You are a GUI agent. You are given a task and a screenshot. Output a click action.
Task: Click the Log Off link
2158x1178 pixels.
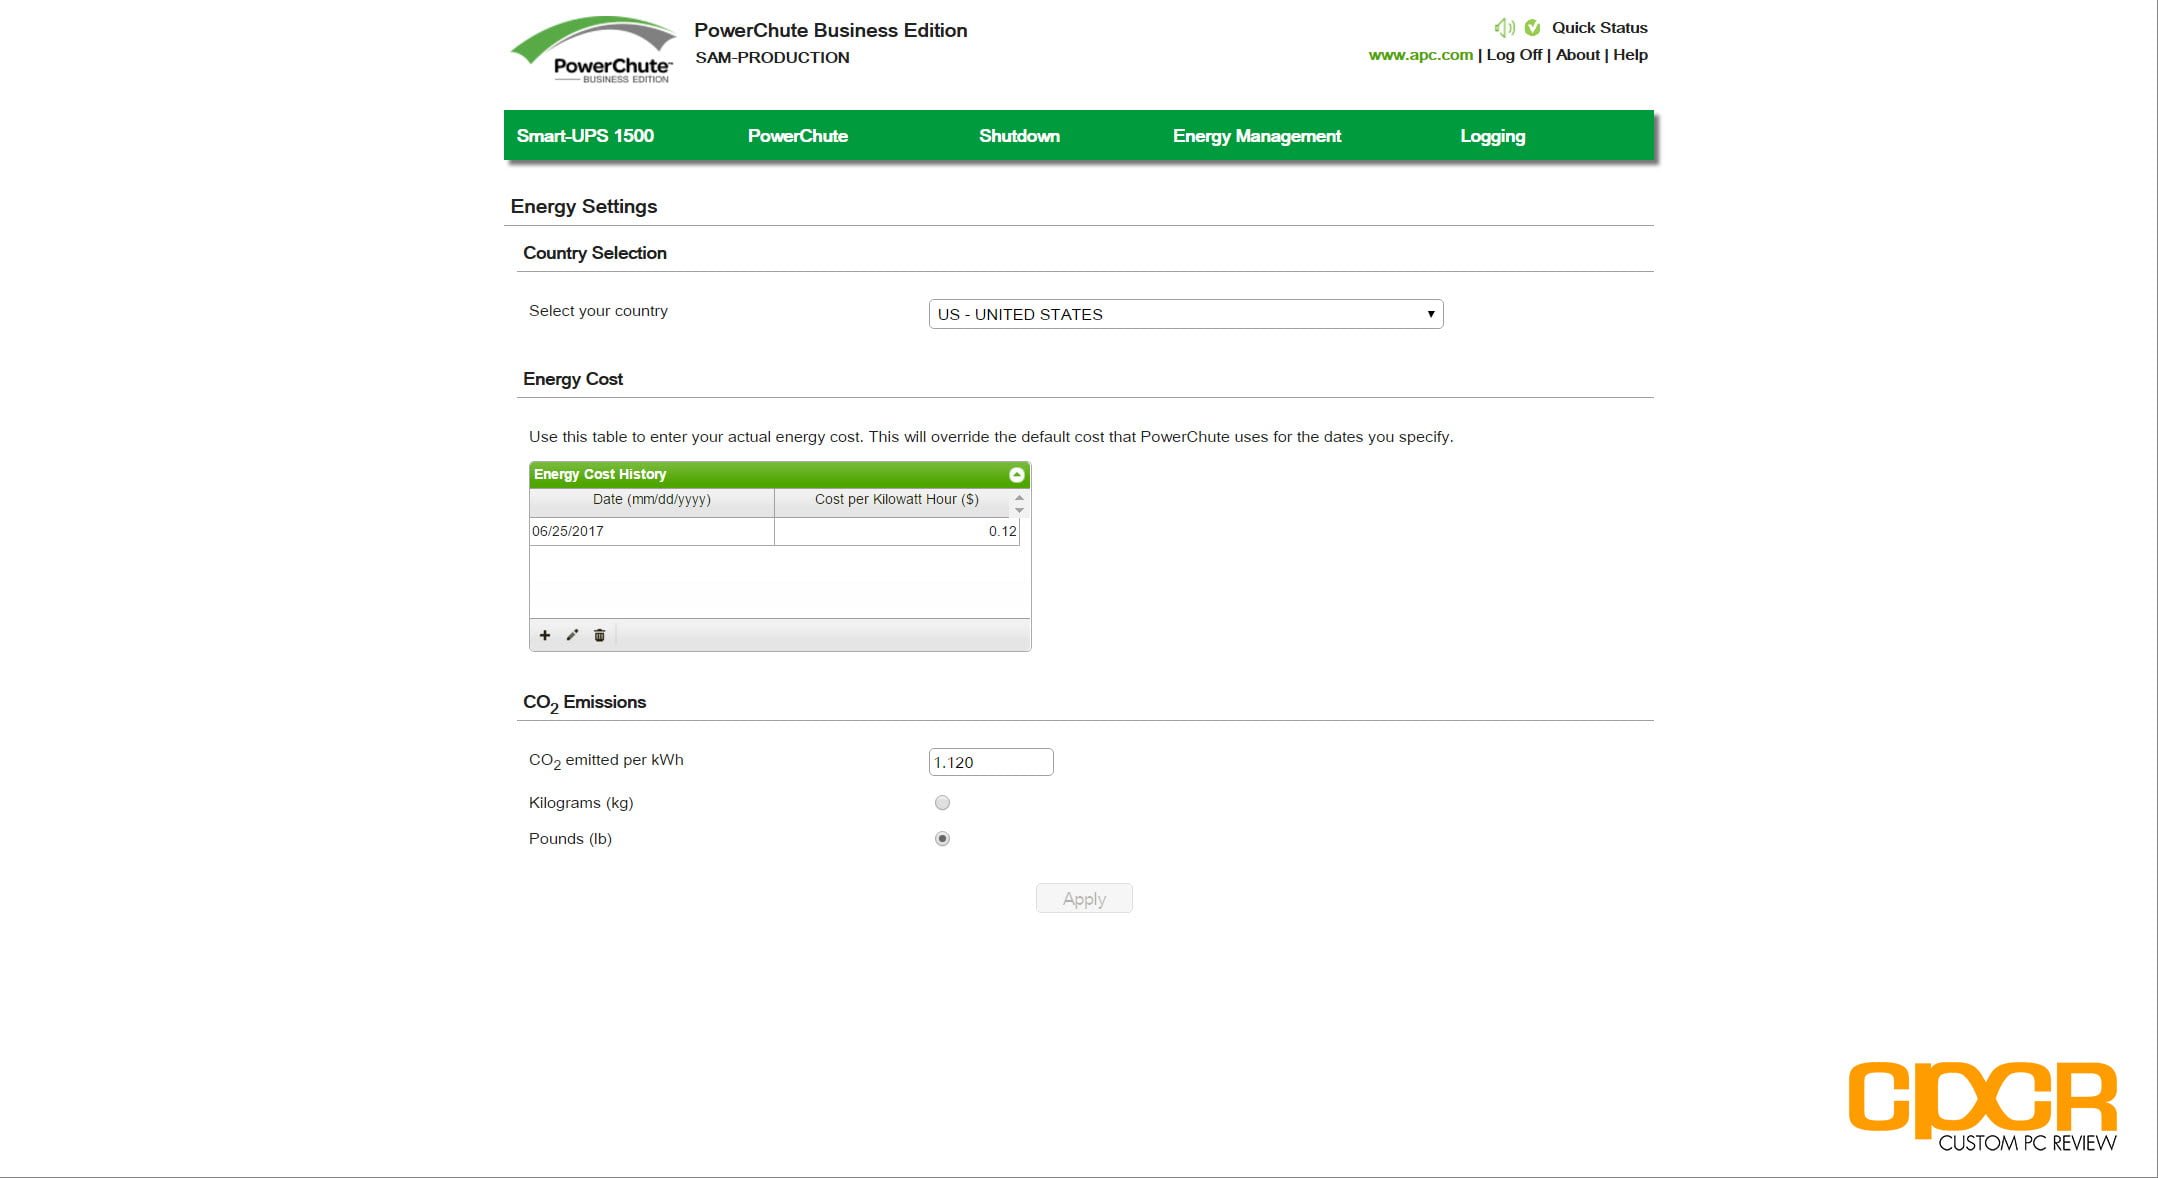pos(1514,55)
